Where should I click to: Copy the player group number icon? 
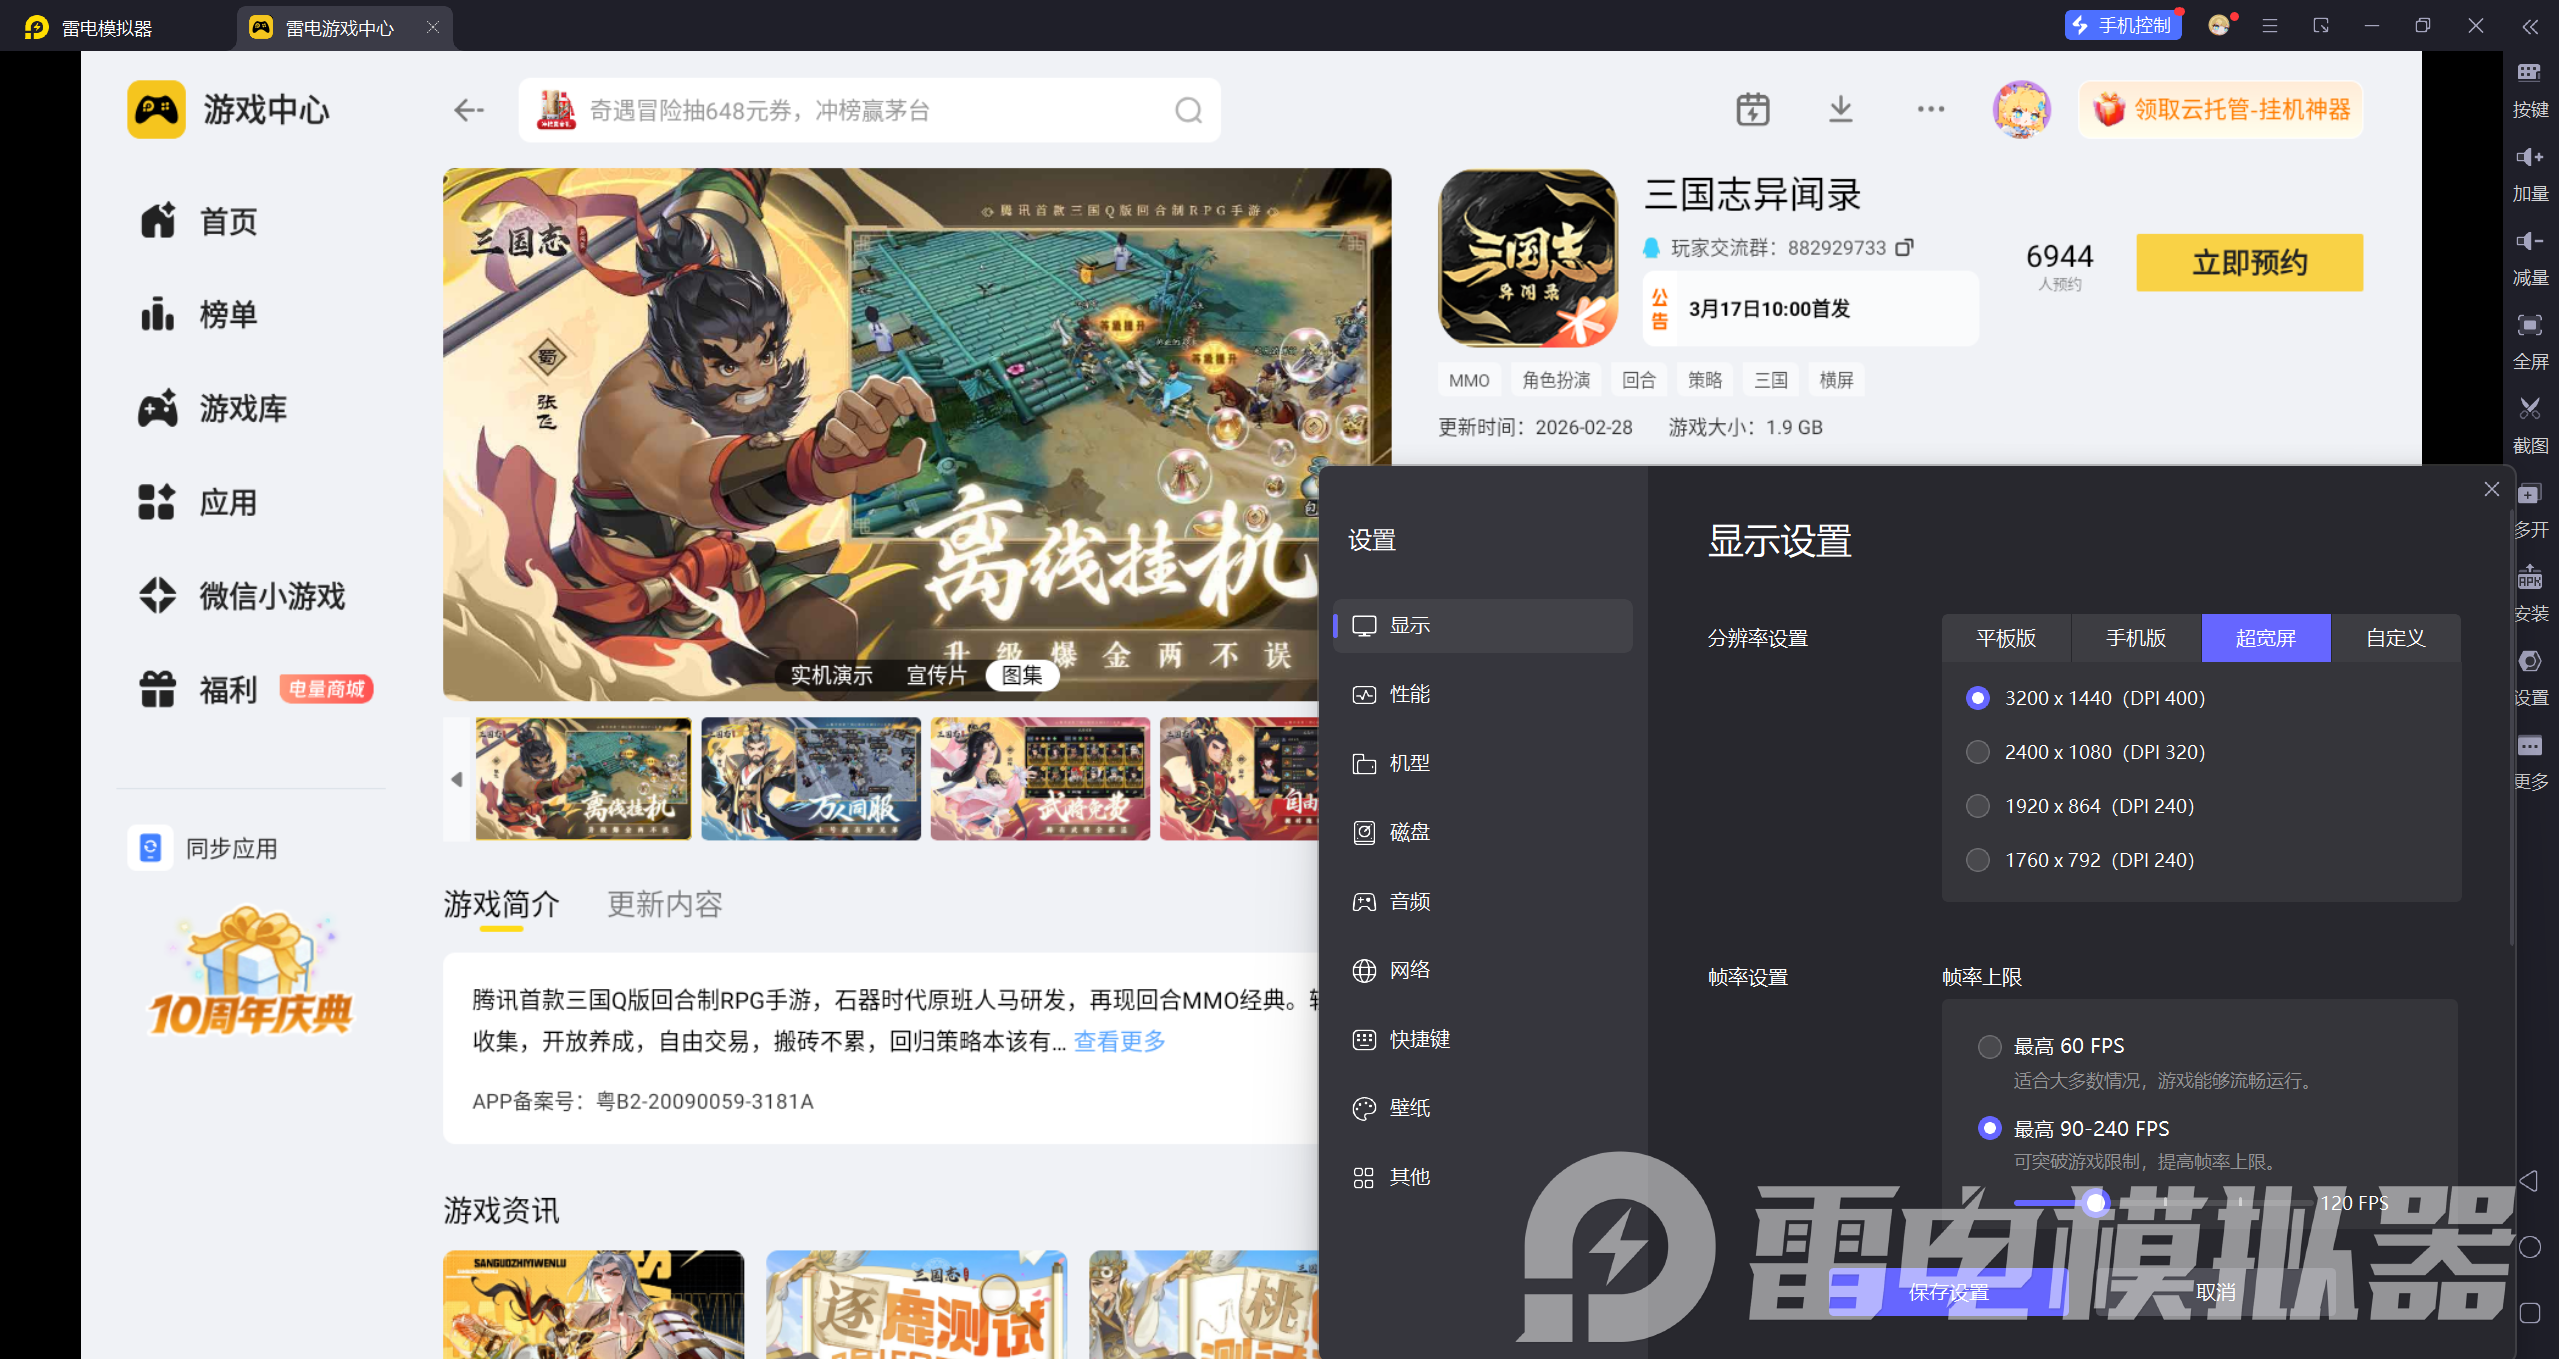coord(1905,247)
